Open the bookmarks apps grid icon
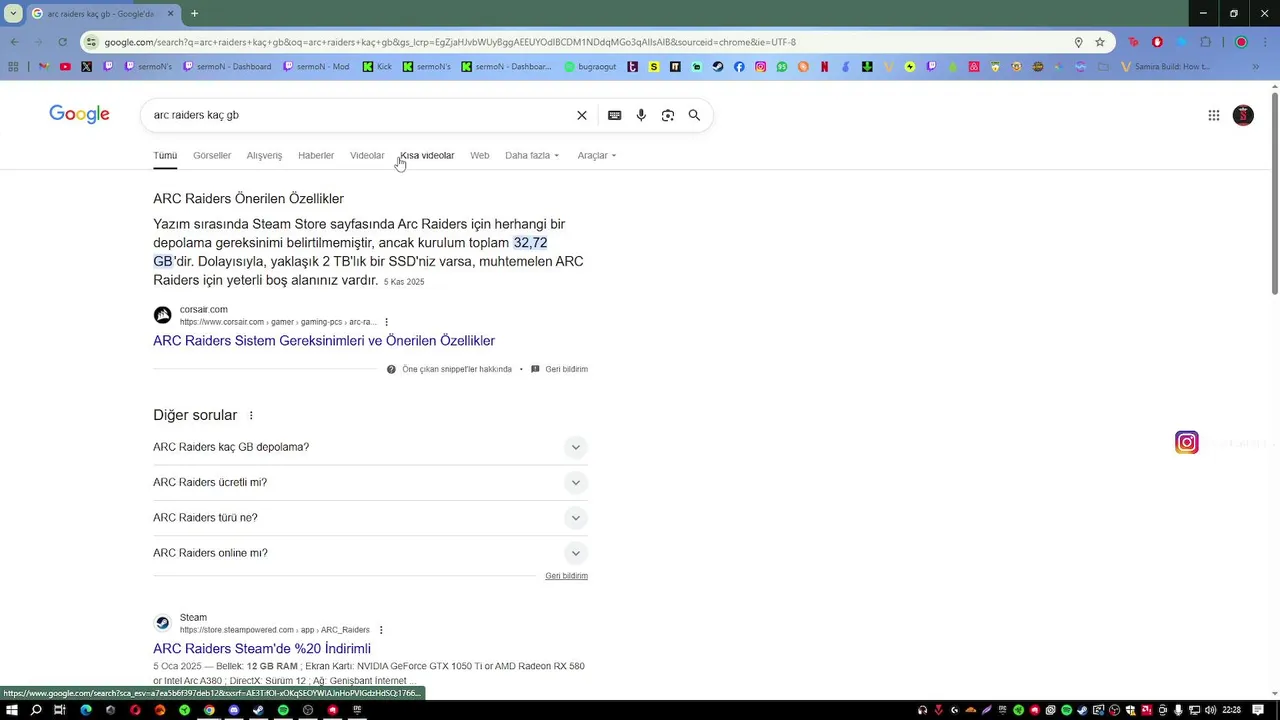The width and height of the screenshot is (1280, 720). coord(13,67)
